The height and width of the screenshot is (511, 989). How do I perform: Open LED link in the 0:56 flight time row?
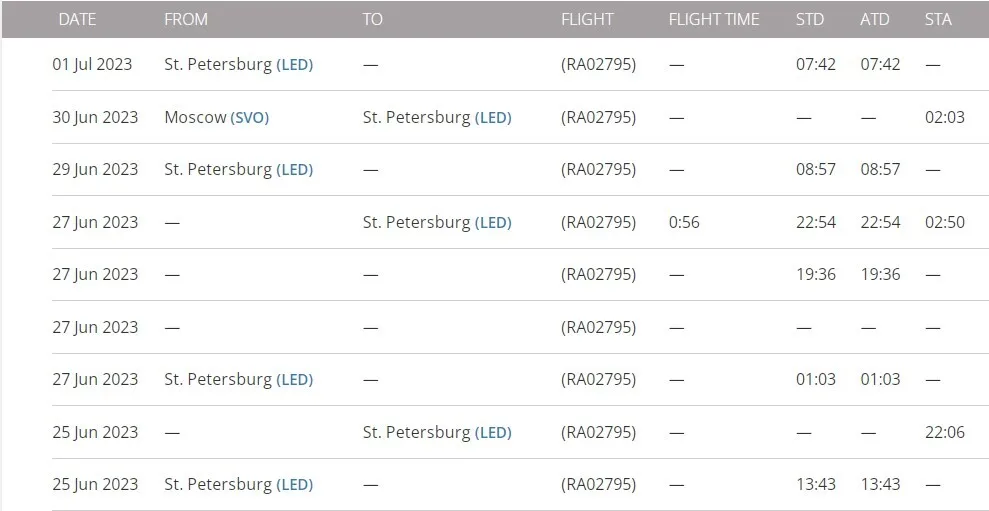coord(493,222)
